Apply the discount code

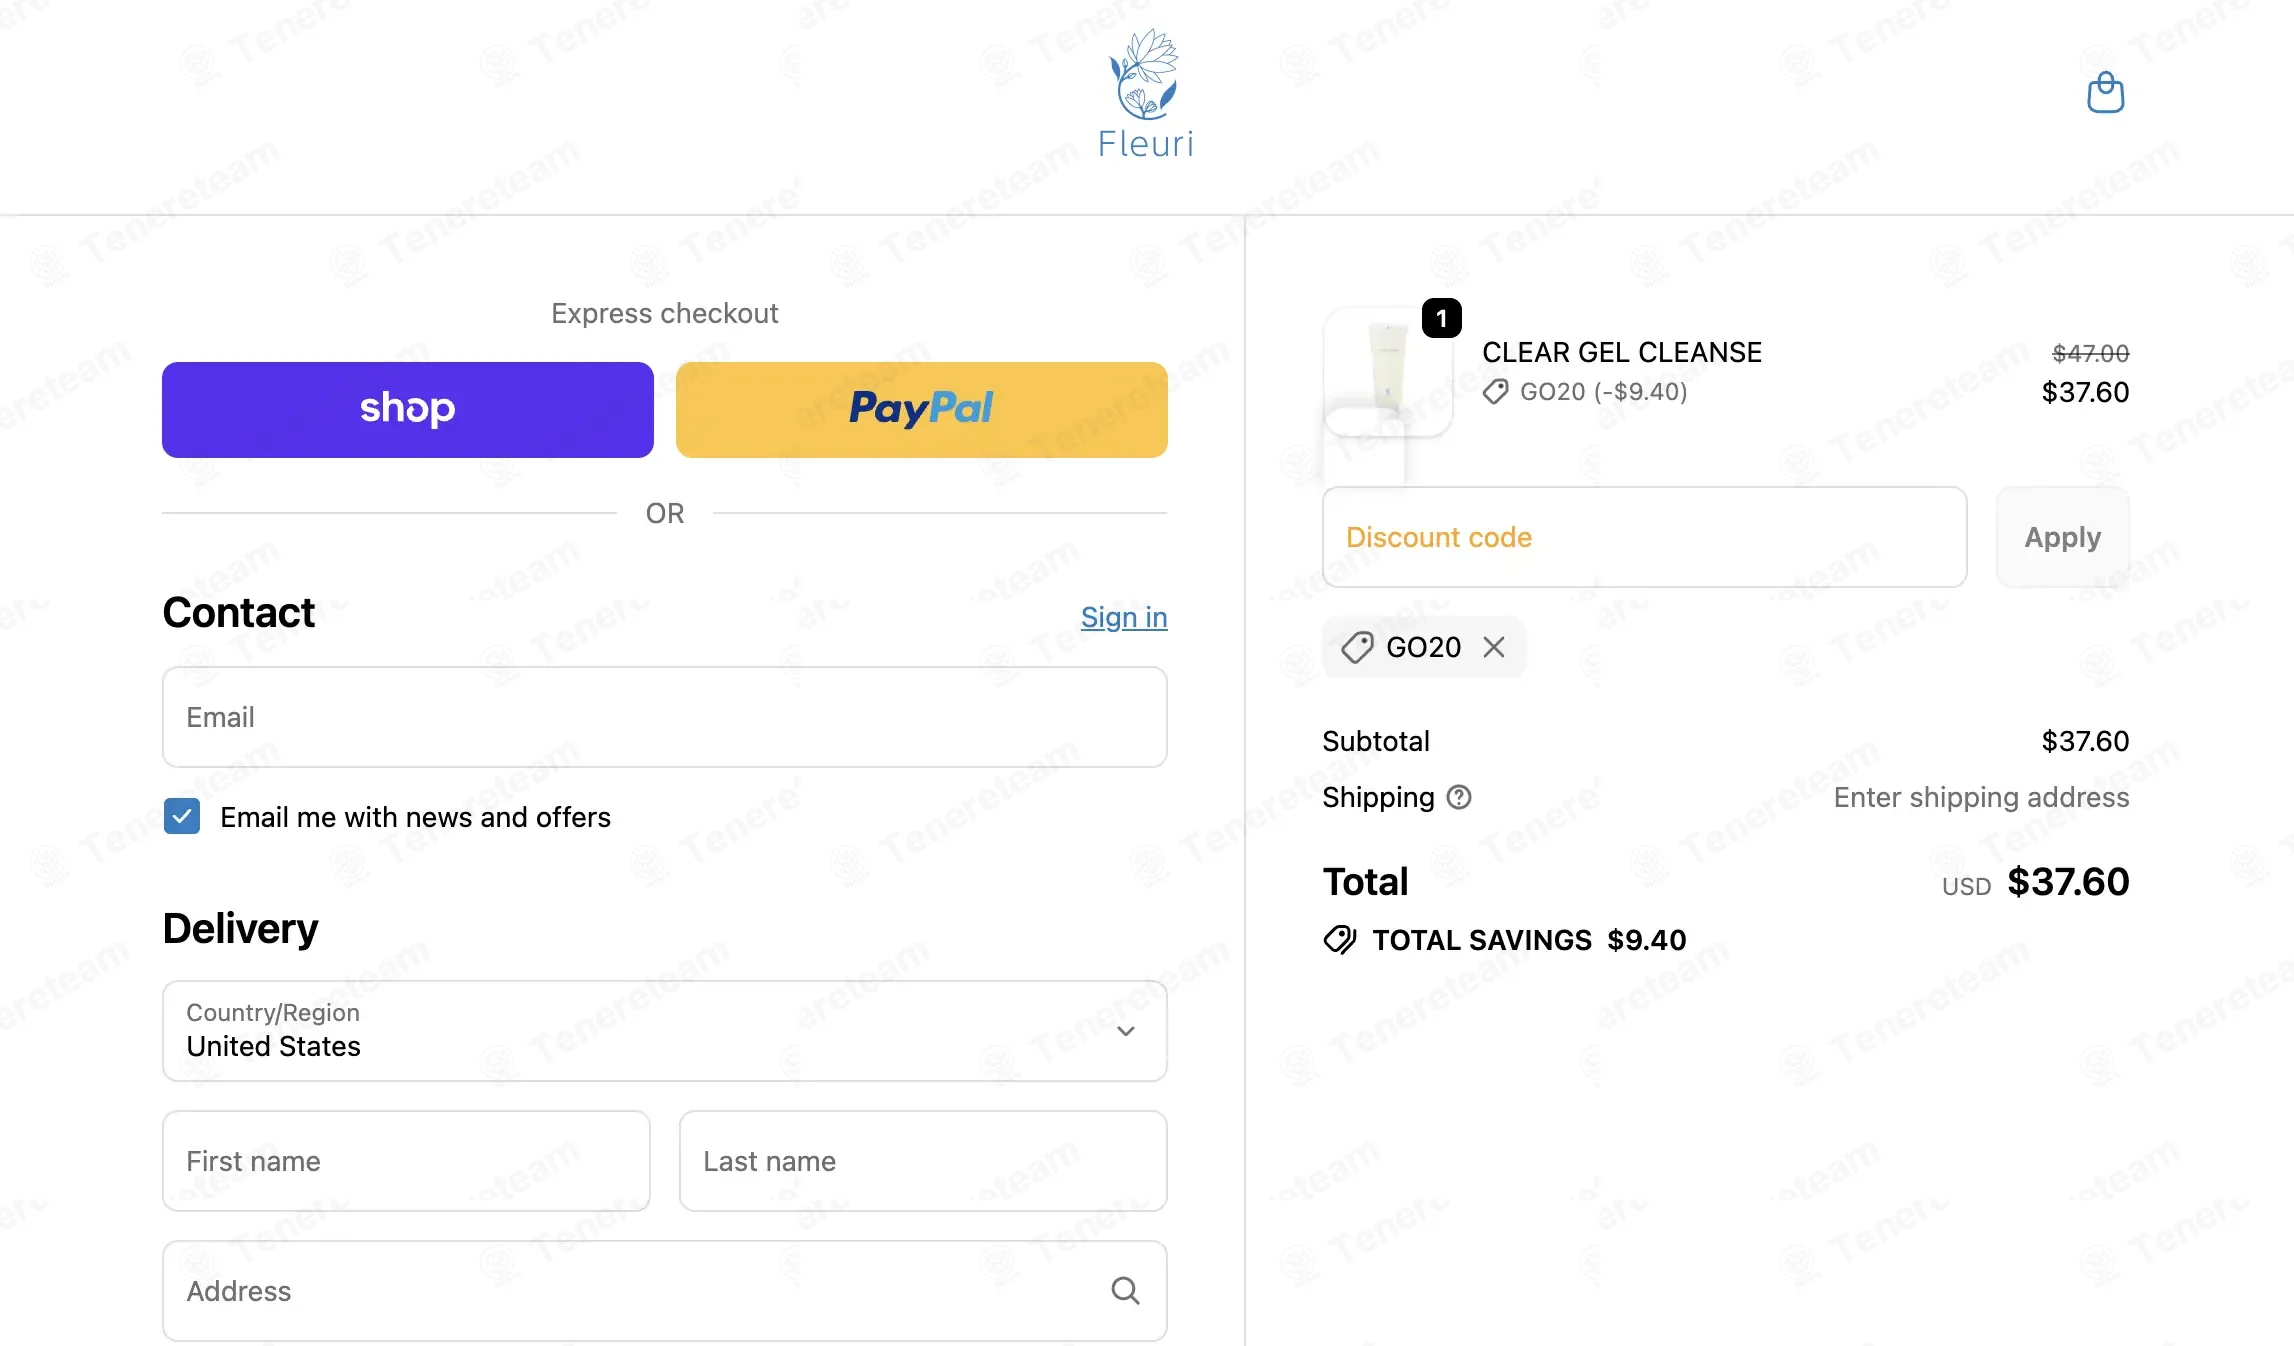[2062, 537]
